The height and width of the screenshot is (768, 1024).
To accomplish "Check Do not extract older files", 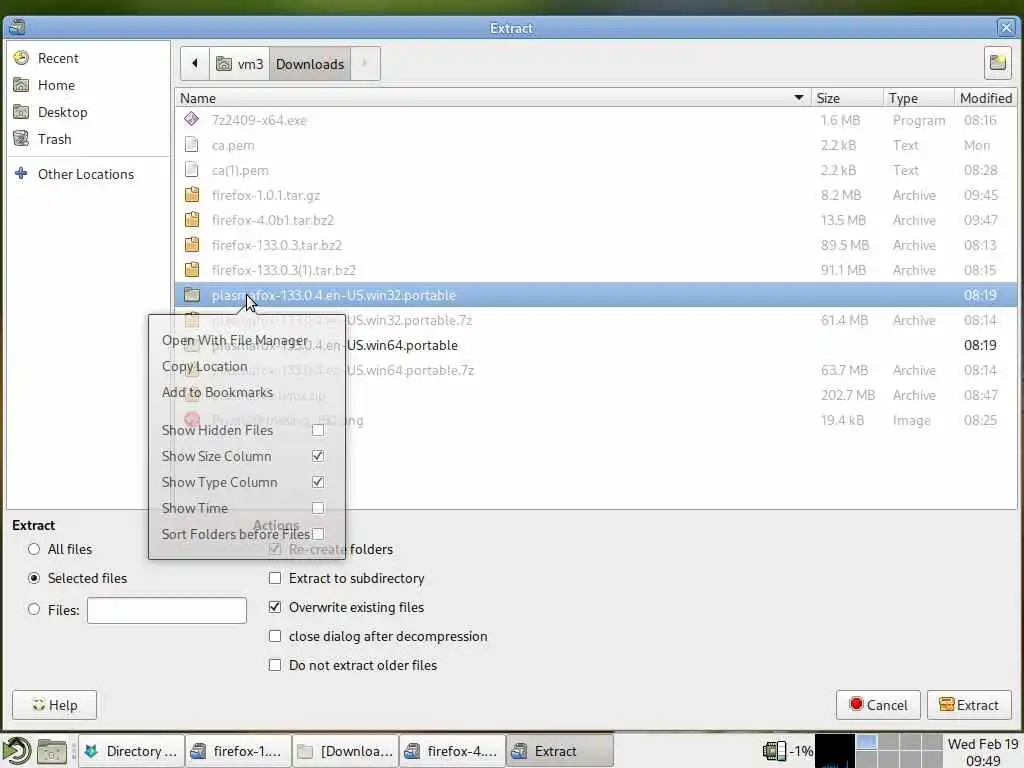I will coord(275,665).
